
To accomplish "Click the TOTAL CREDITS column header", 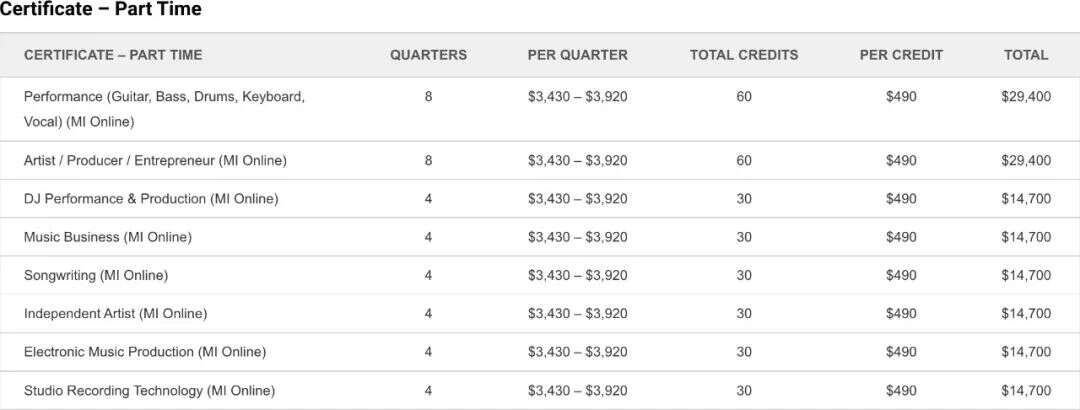I will (744, 55).
